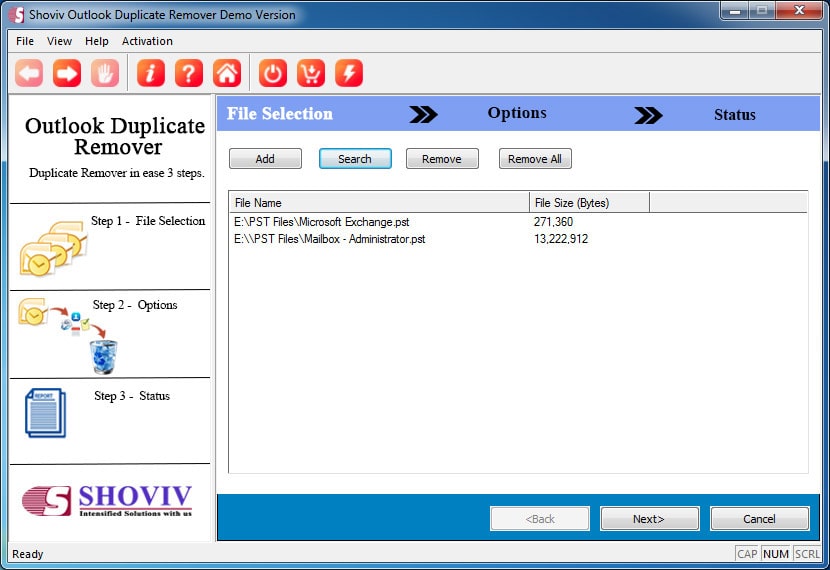Click the SCRL status bar indicator
Image resolution: width=830 pixels, height=570 pixels.
coord(807,554)
